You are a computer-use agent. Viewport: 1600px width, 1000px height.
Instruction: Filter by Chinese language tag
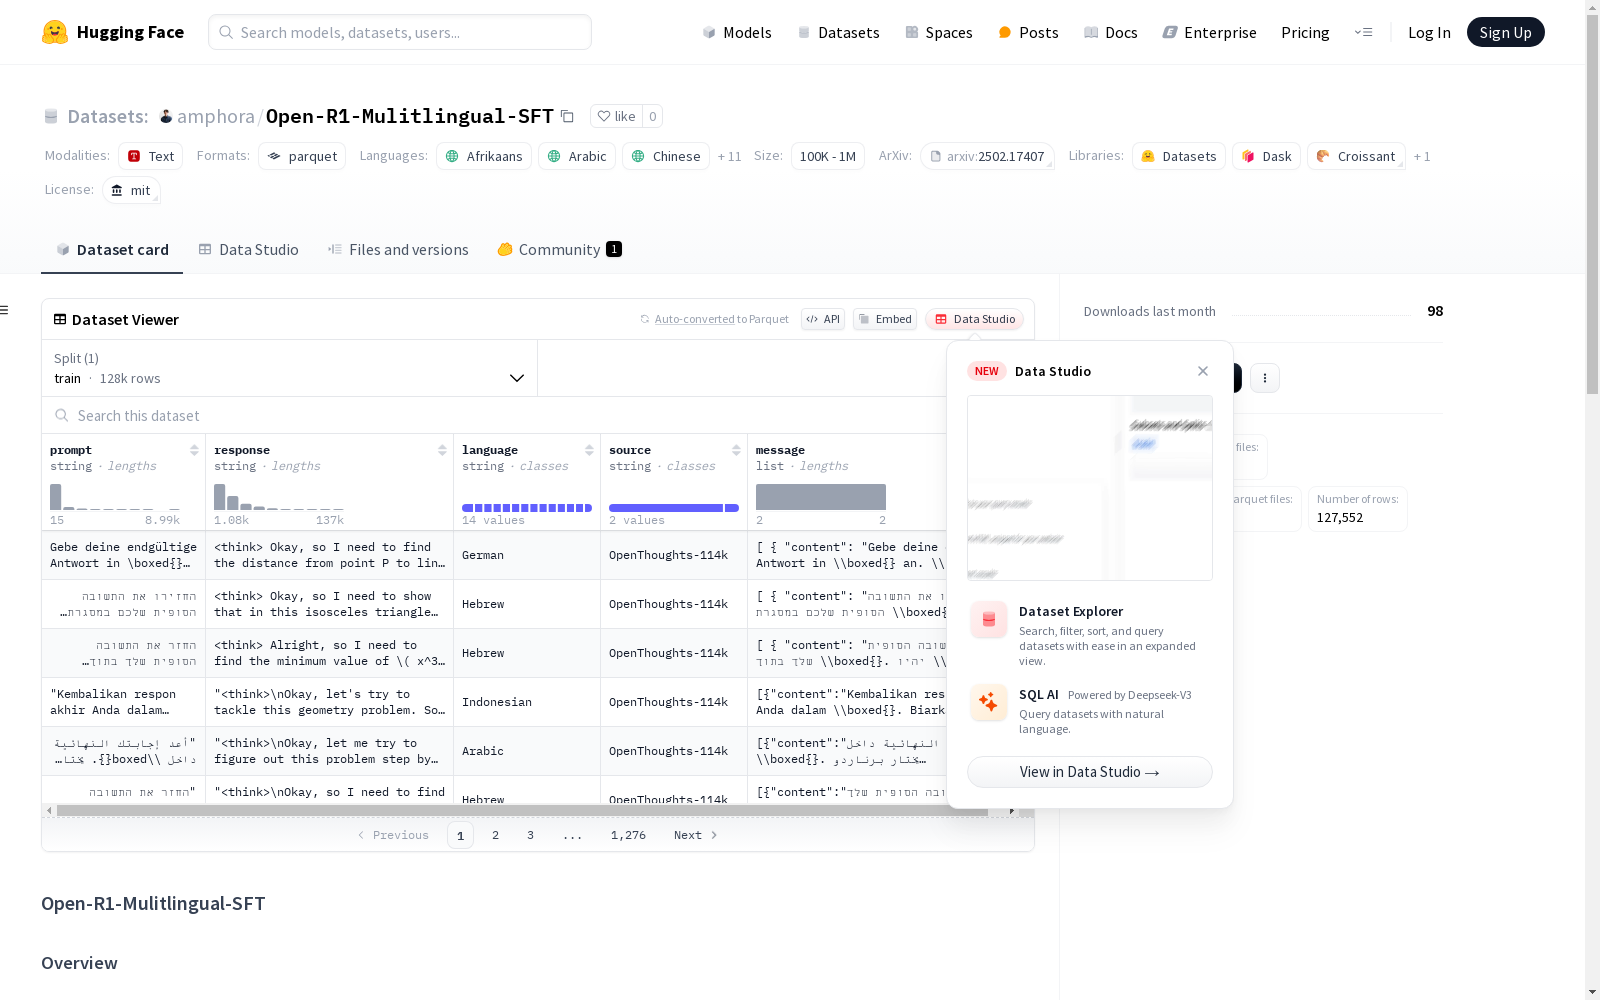[666, 156]
